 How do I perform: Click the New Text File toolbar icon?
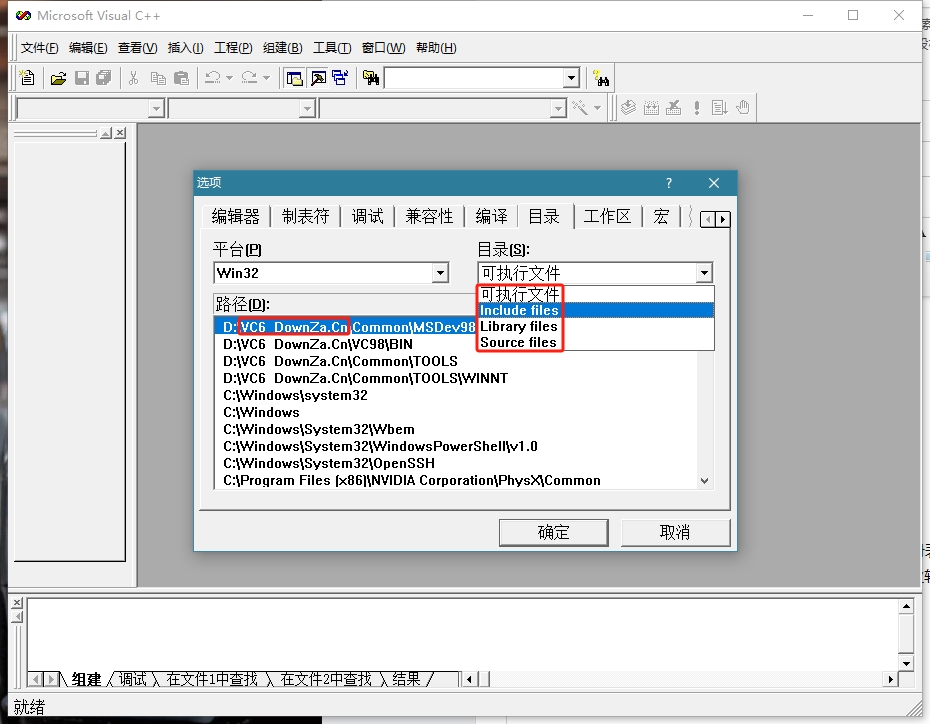click(27, 78)
